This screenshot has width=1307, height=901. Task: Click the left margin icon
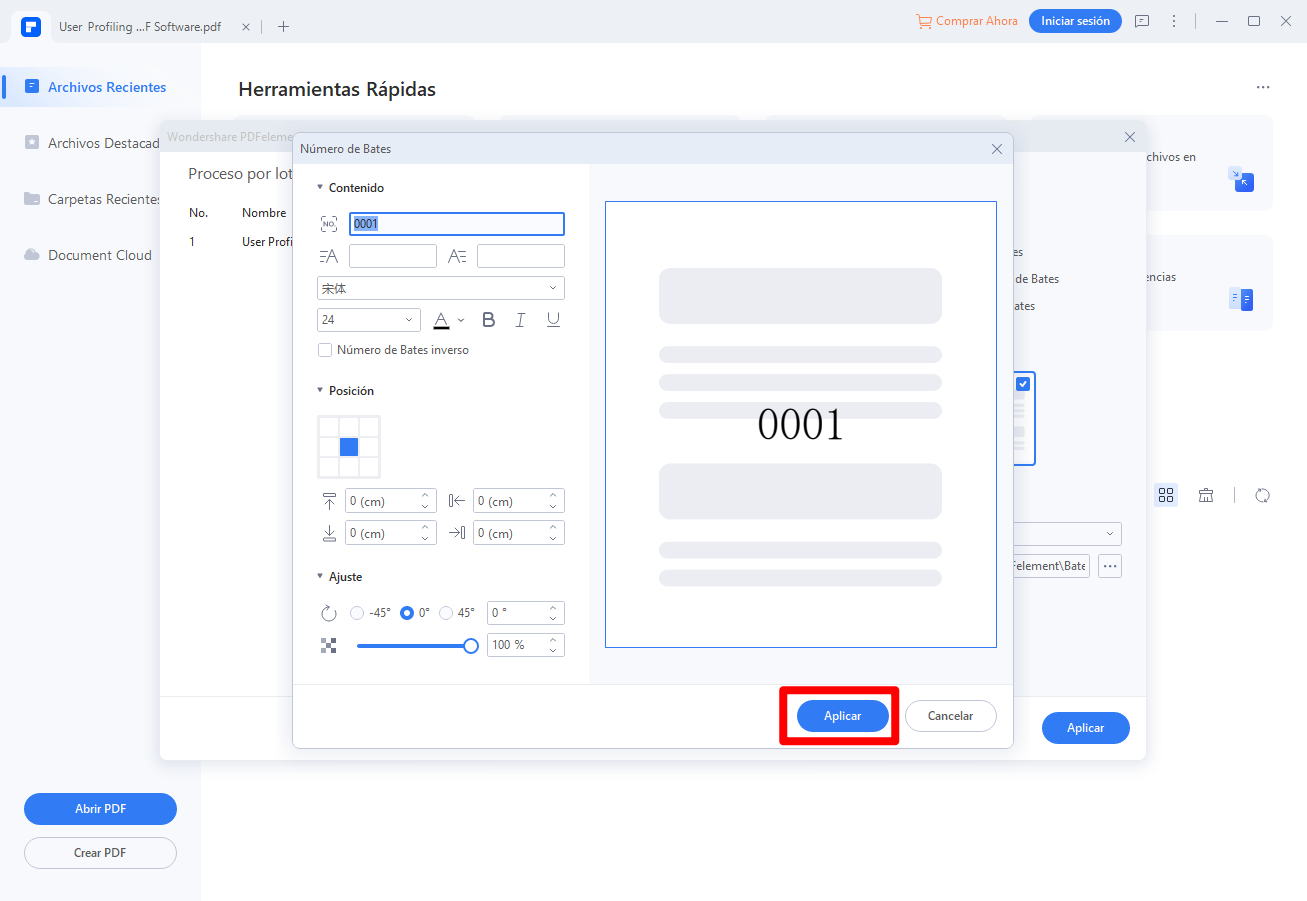(x=457, y=501)
